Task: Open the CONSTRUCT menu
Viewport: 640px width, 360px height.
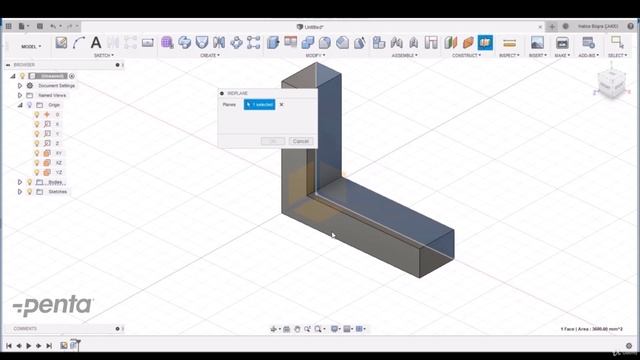Action: [x=467, y=55]
